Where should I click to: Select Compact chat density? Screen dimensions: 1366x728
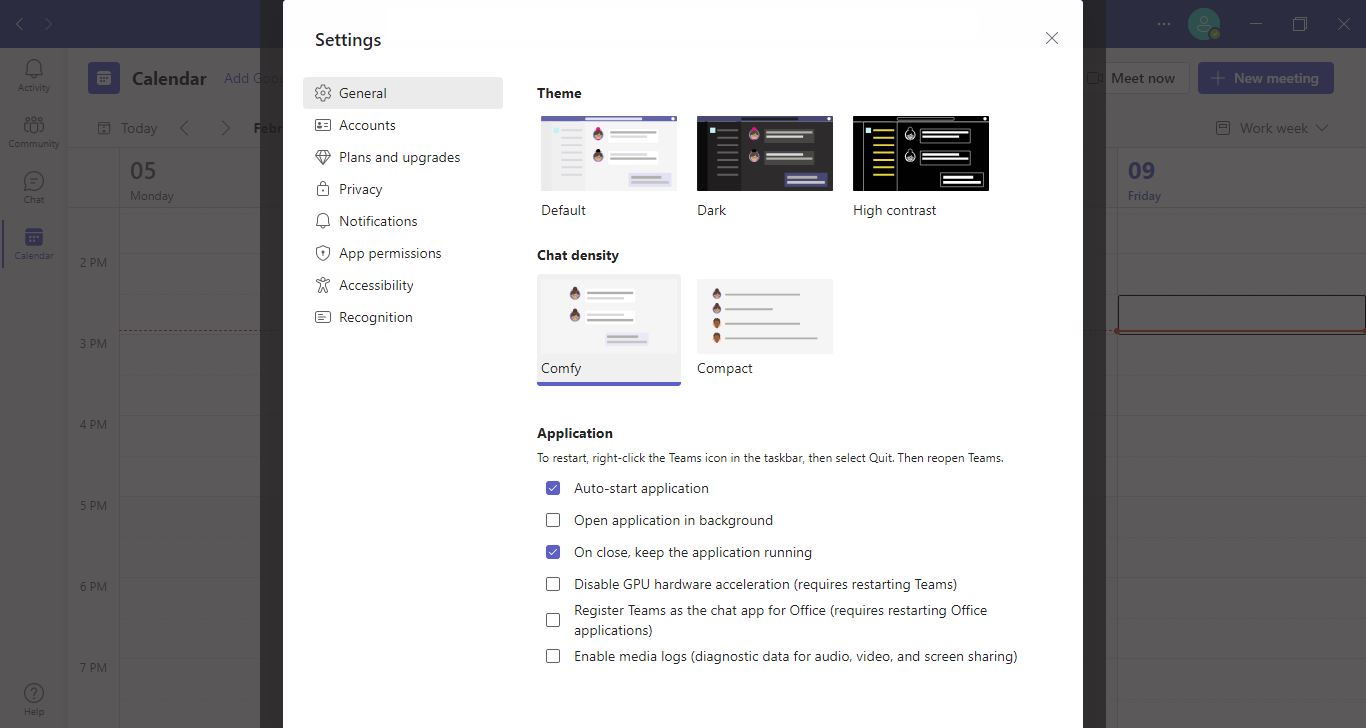coord(765,329)
